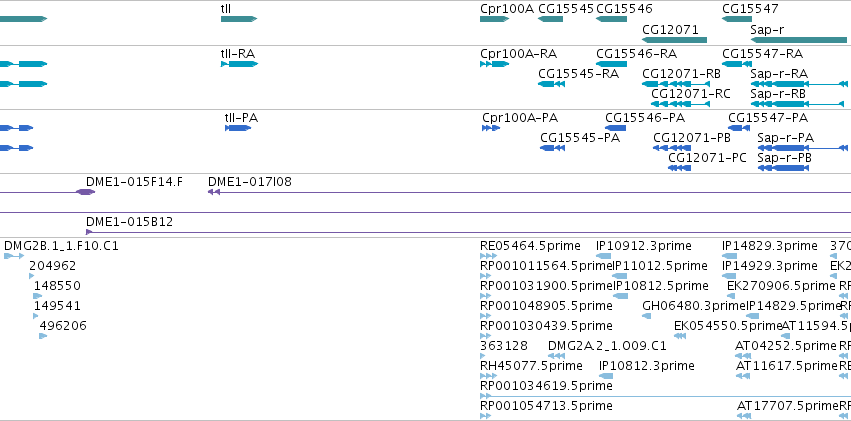Select the AT11617.5prime EST
851x421 pixels.
click(x=743, y=376)
